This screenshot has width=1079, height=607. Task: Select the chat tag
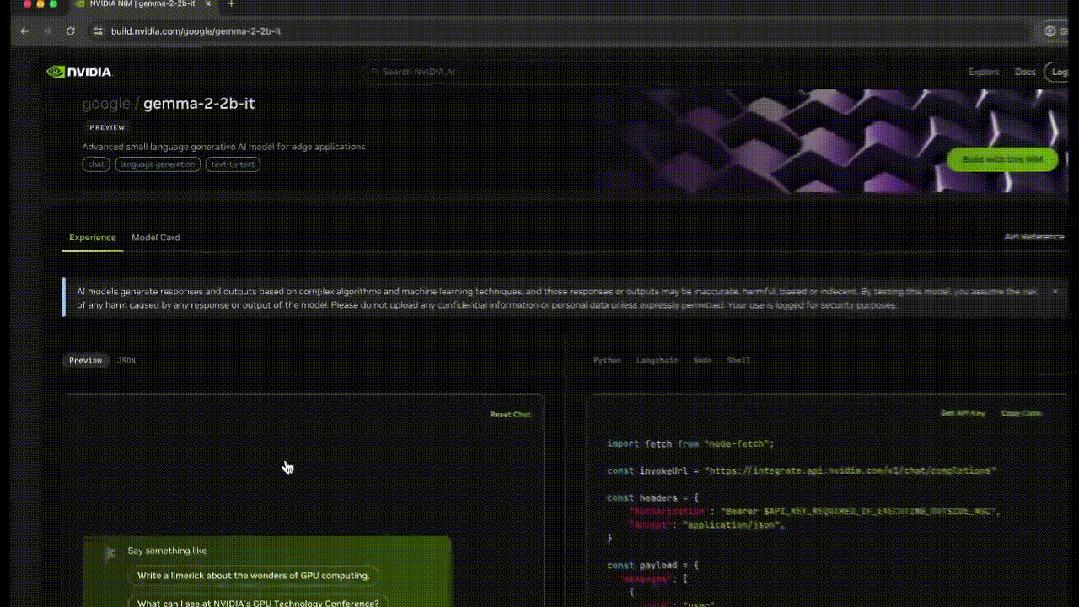click(96, 164)
